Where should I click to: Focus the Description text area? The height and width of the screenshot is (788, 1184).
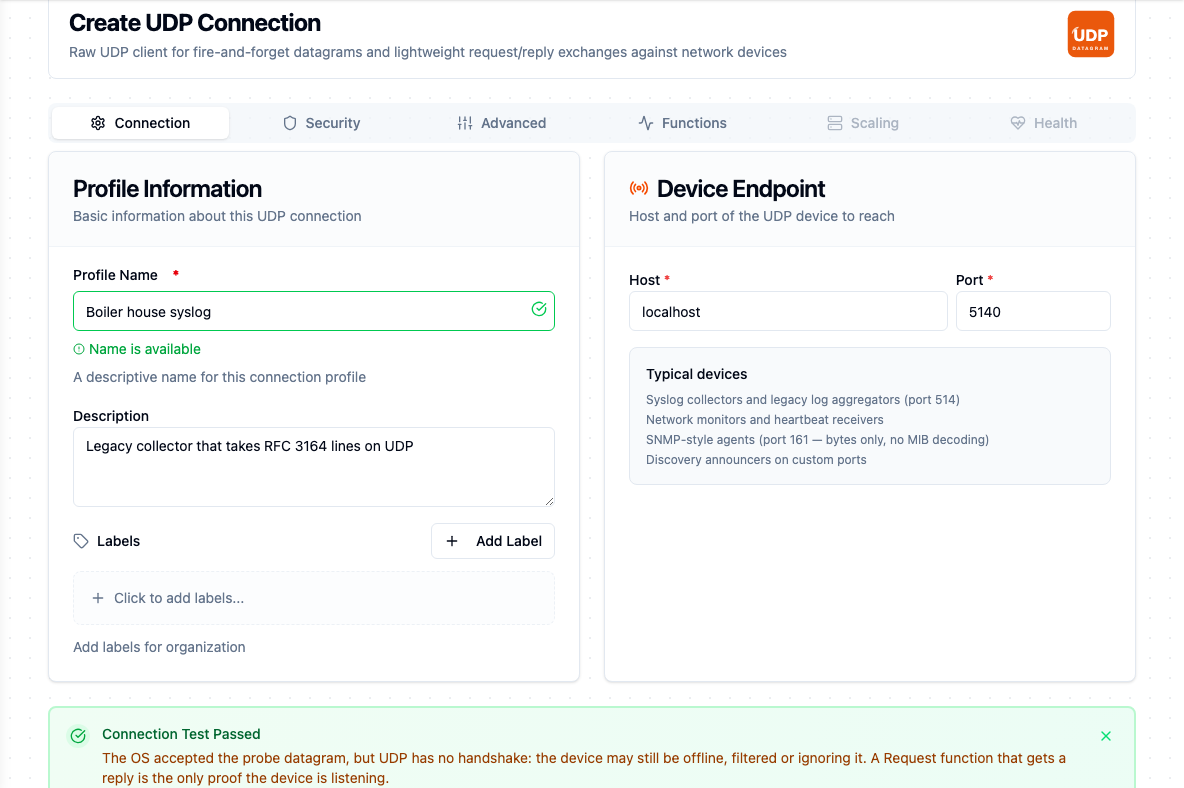tap(314, 467)
